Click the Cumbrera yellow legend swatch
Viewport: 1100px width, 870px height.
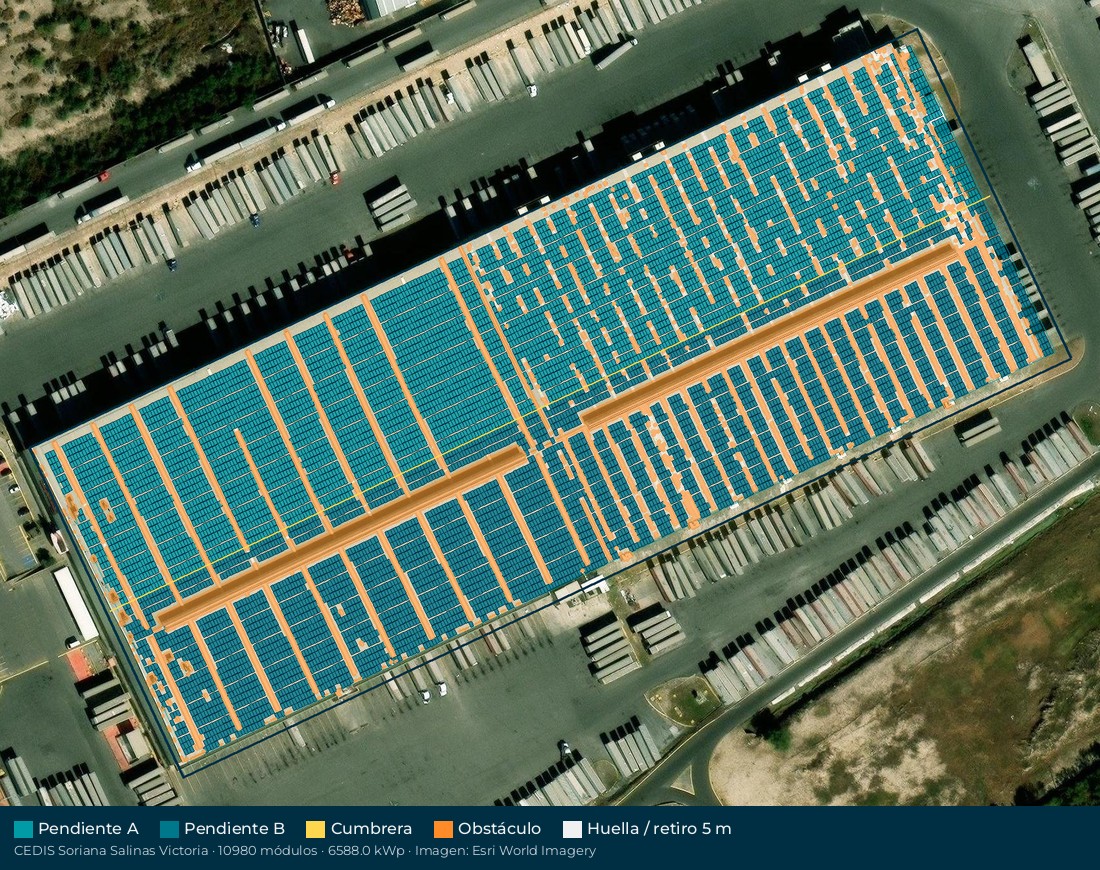tap(316, 829)
